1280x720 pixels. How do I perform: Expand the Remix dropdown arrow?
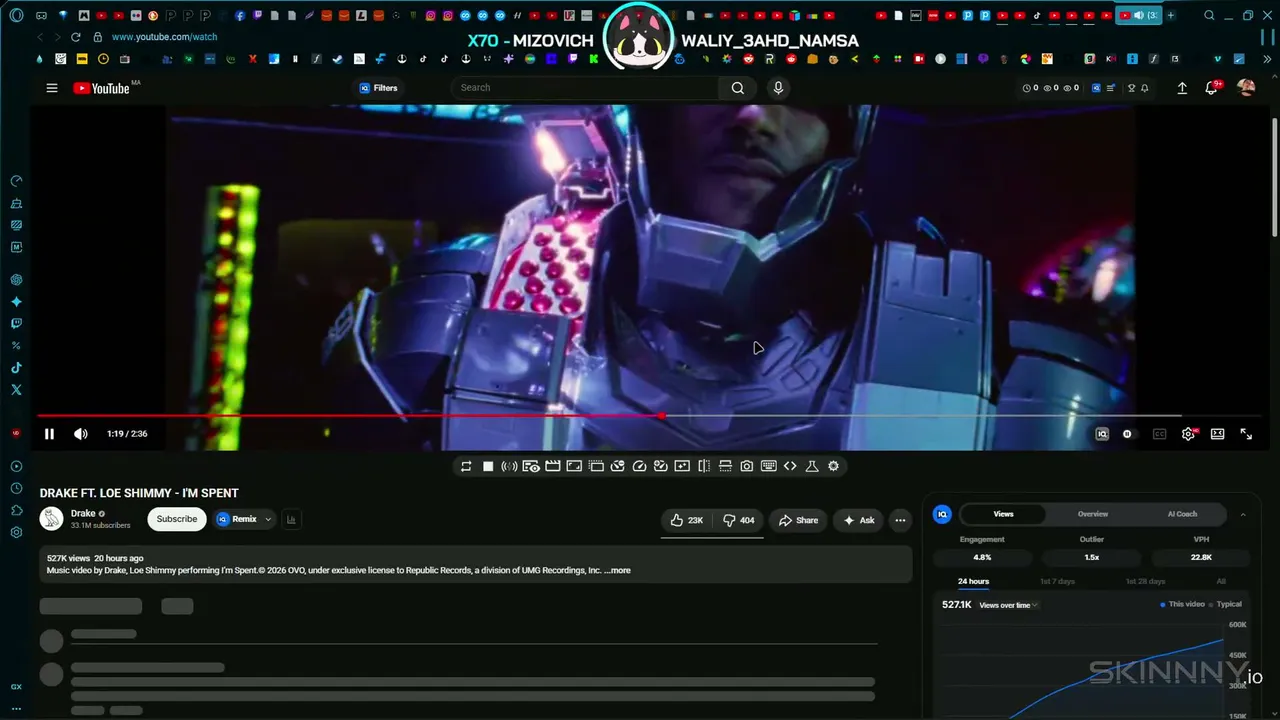[x=268, y=520]
